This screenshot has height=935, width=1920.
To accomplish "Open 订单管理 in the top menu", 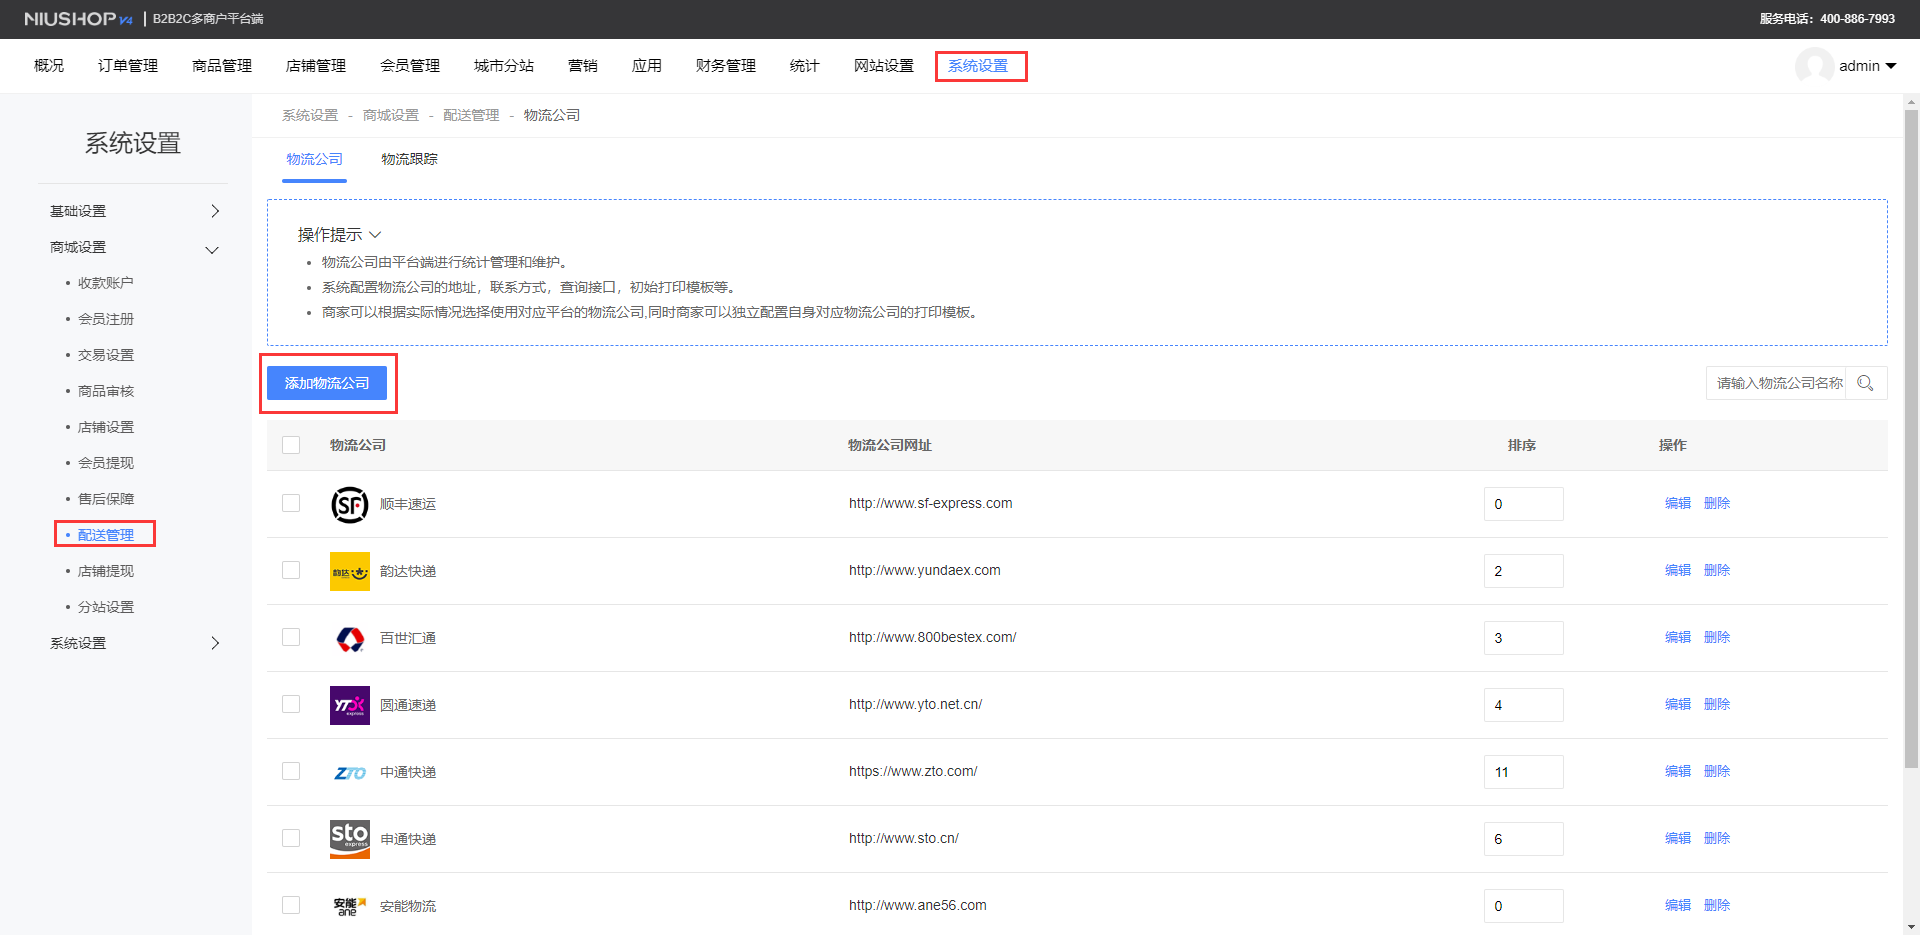I will 128,66.
